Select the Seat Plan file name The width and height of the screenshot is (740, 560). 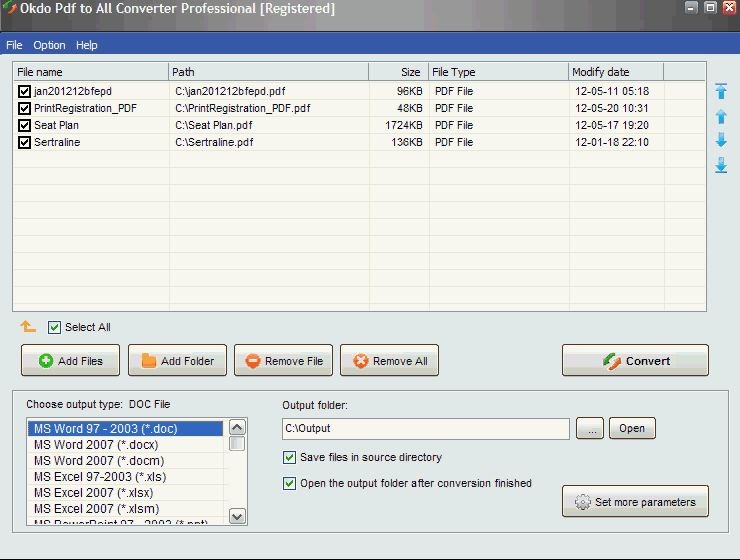point(56,125)
